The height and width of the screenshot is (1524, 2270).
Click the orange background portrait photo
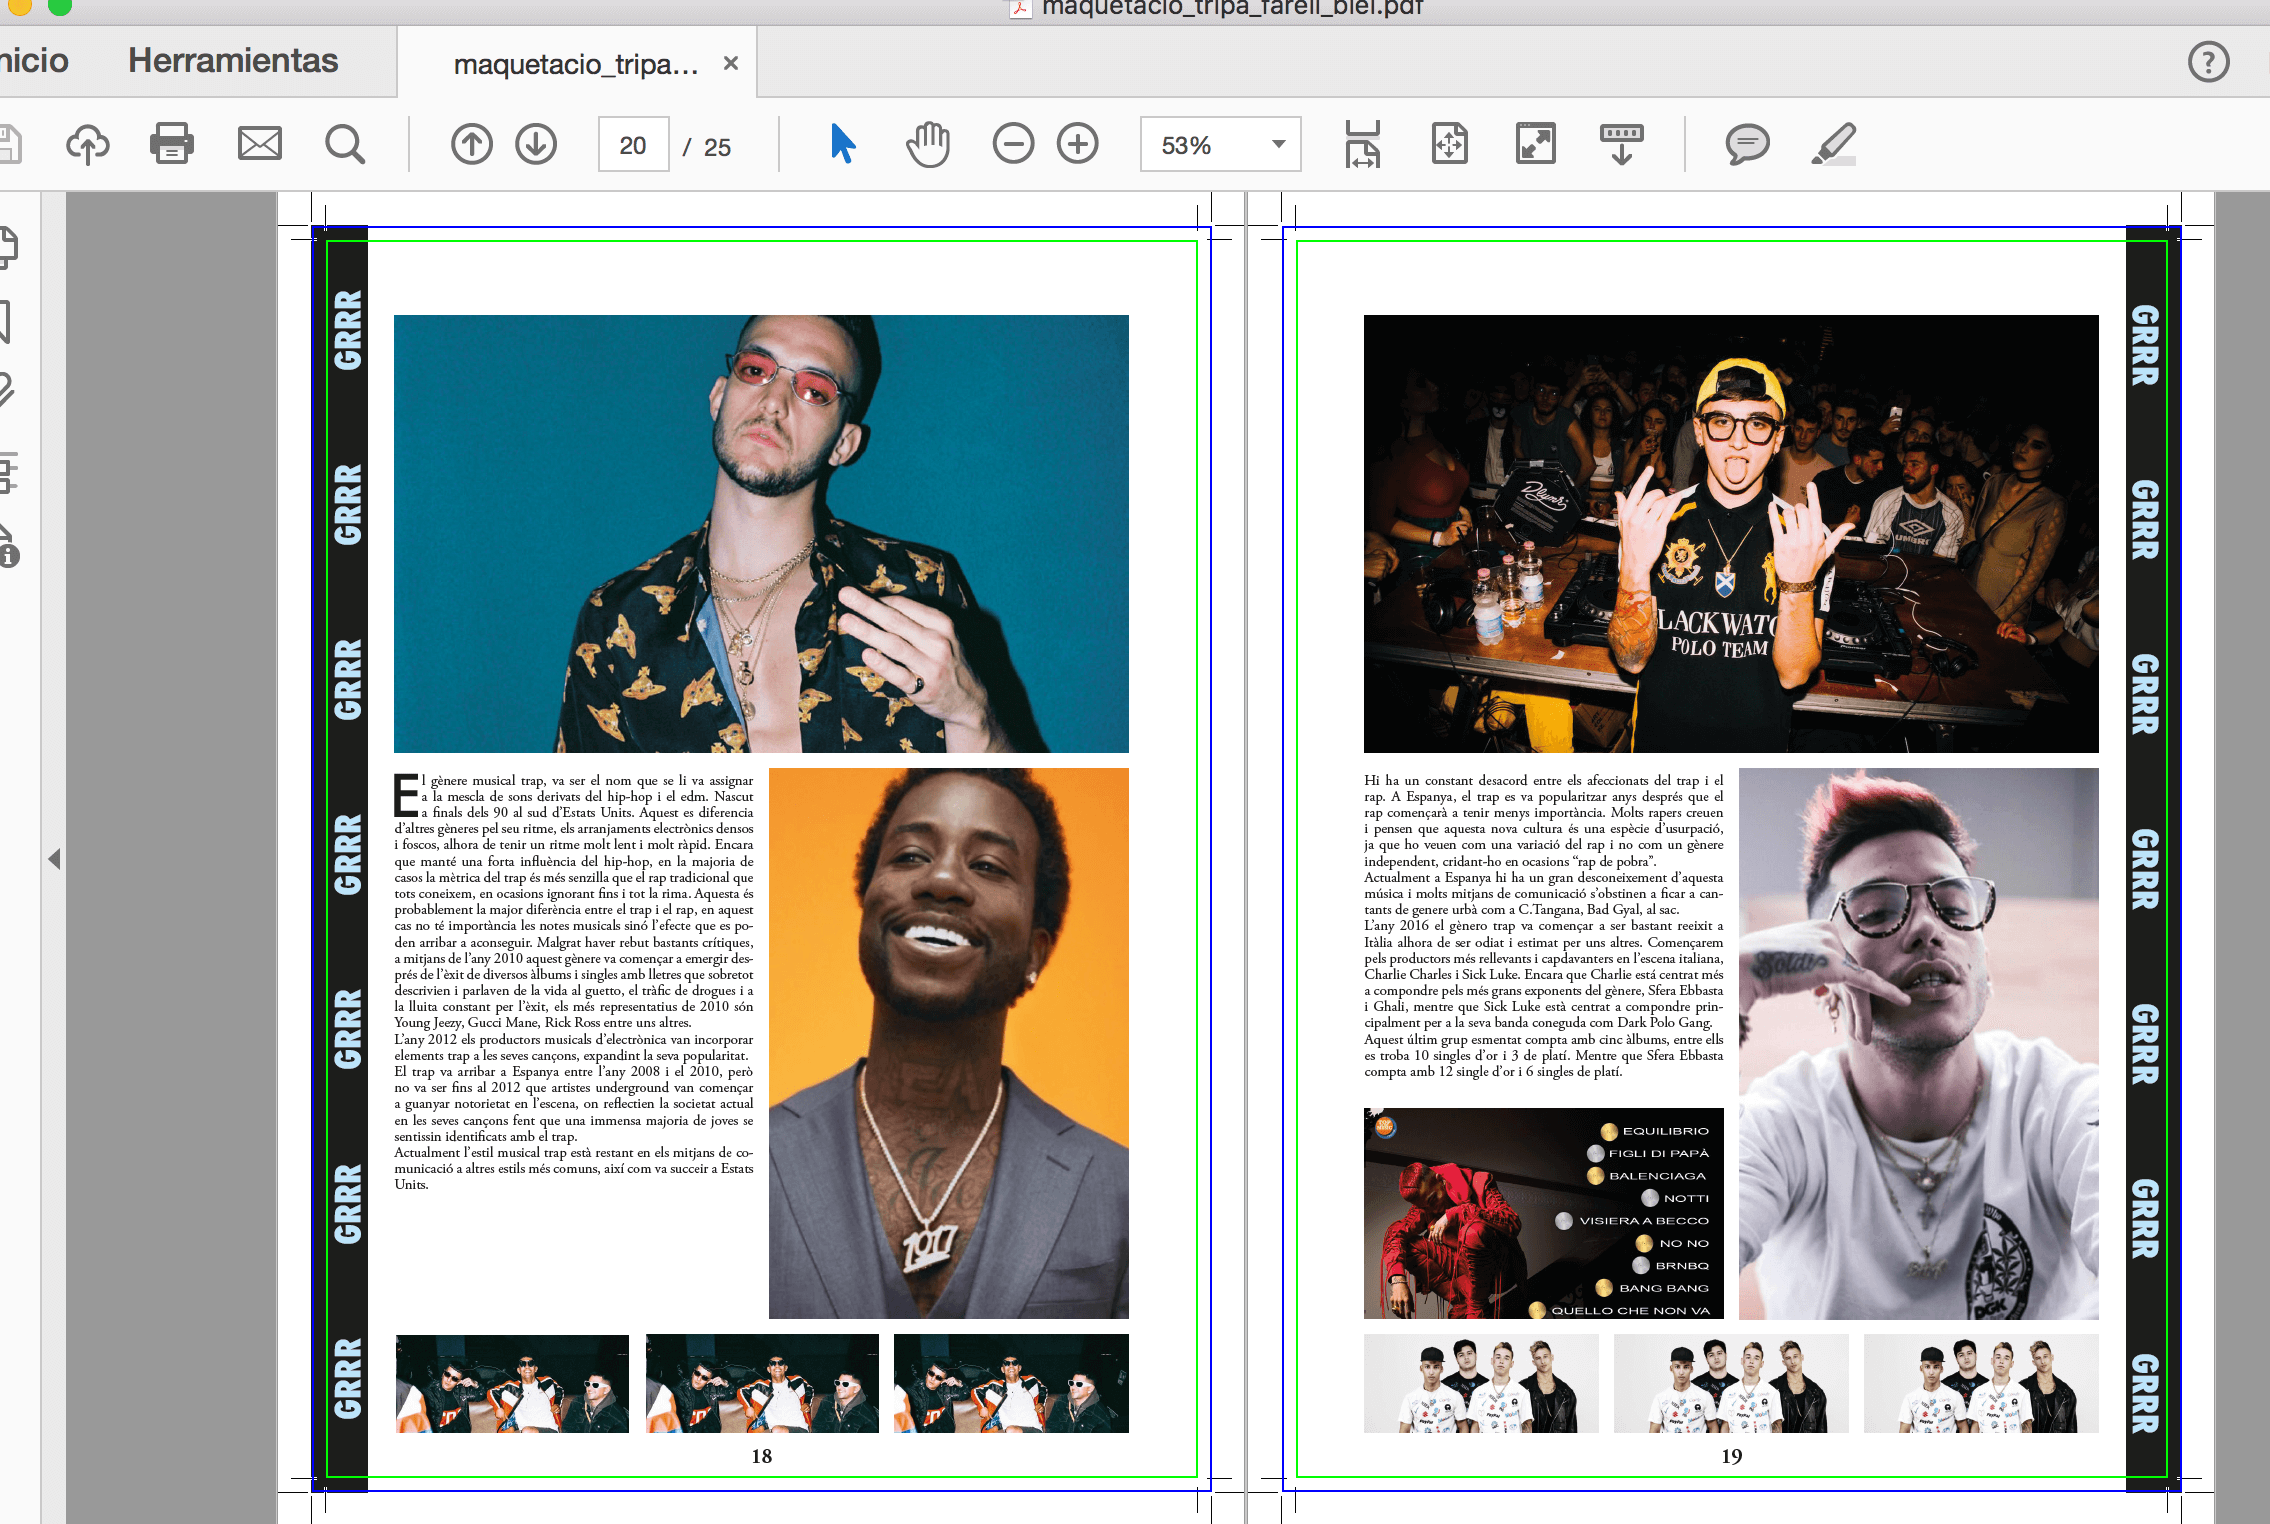click(949, 1043)
